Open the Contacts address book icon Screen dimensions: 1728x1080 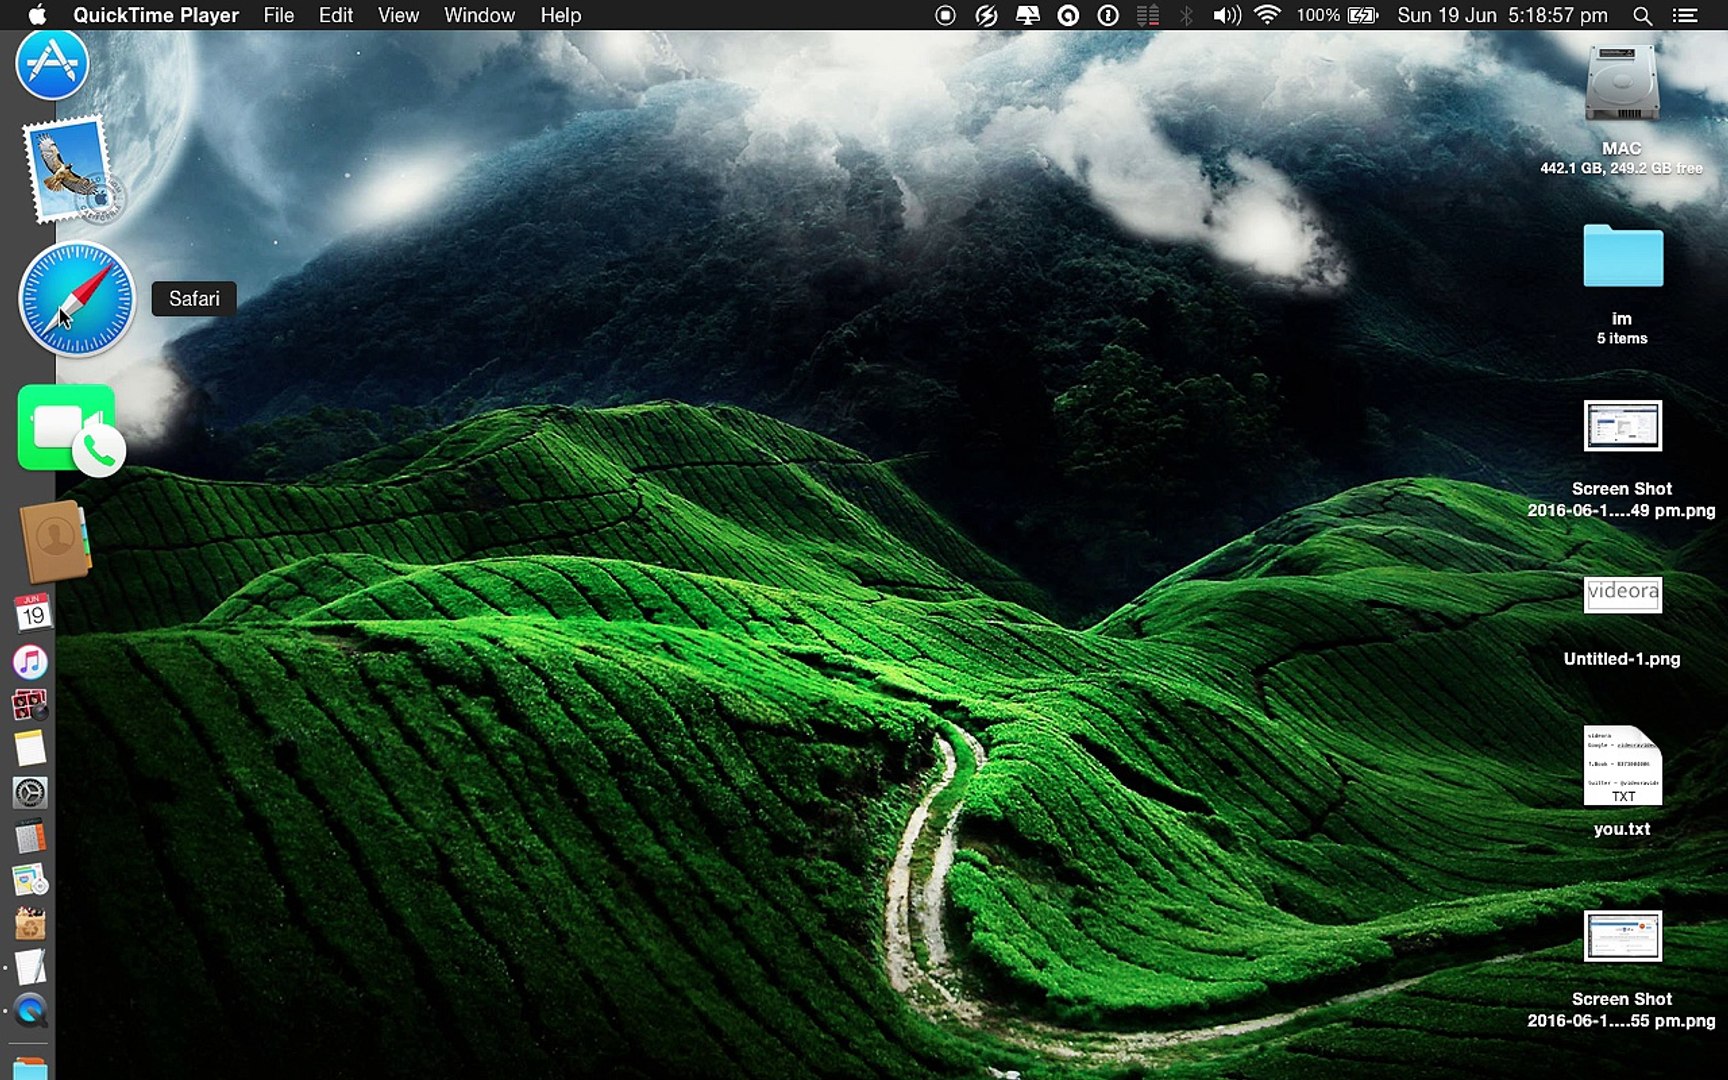(55, 541)
